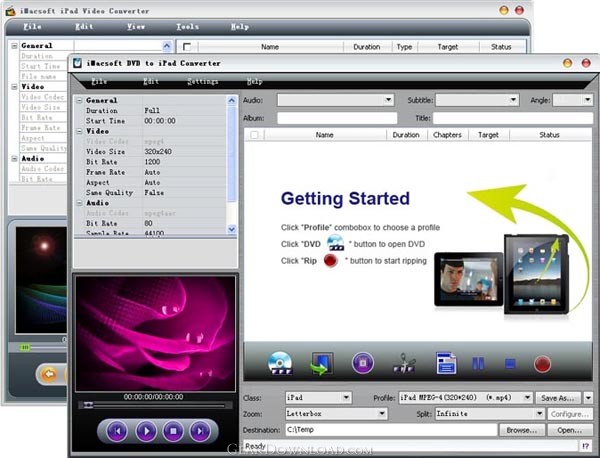Click the orange back arrow in Video Converter

click(x=49, y=373)
